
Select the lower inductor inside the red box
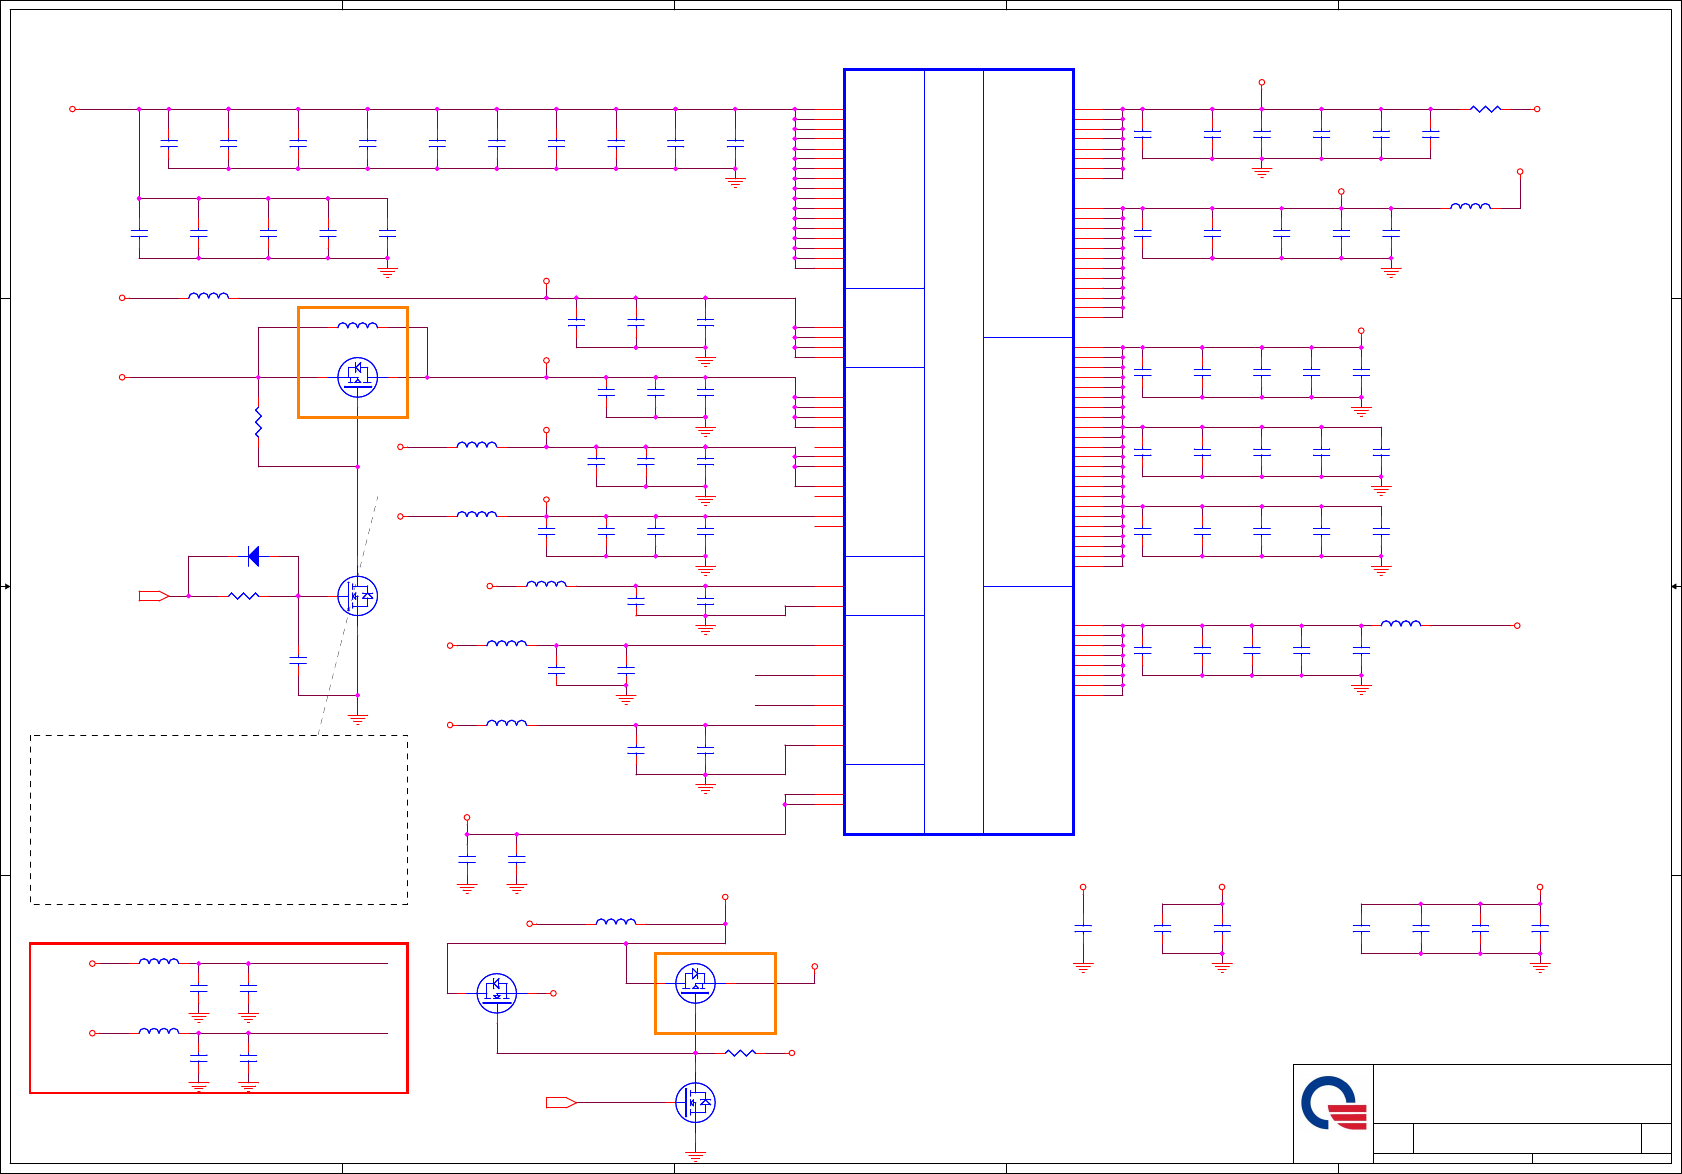point(159,1032)
